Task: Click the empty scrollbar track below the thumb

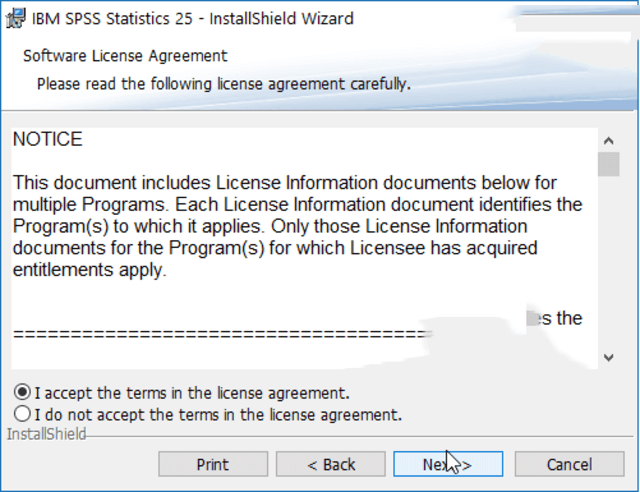Action: (x=608, y=260)
